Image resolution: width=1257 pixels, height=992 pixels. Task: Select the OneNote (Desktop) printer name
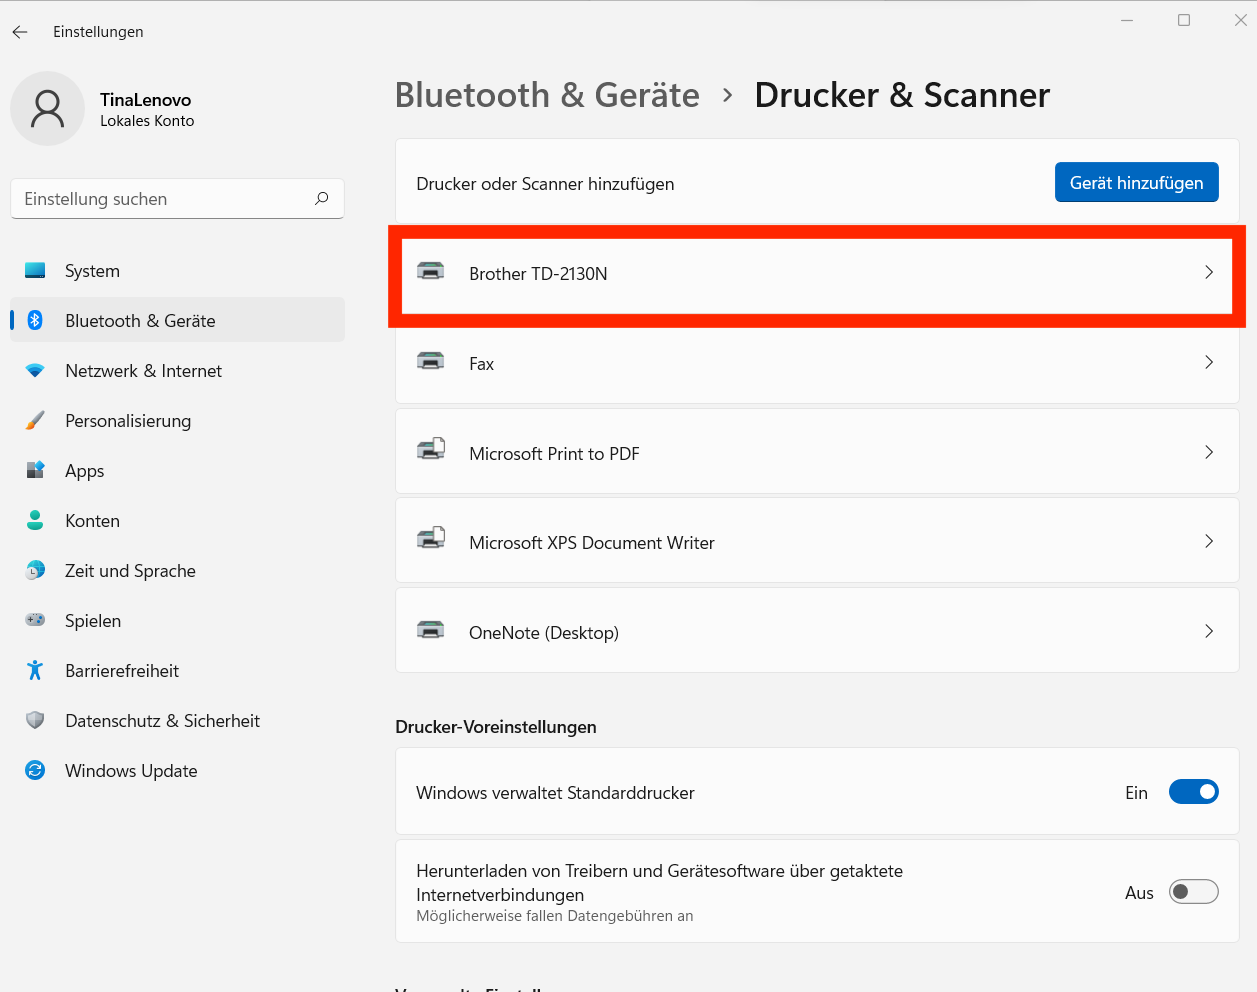click(544, 633)
